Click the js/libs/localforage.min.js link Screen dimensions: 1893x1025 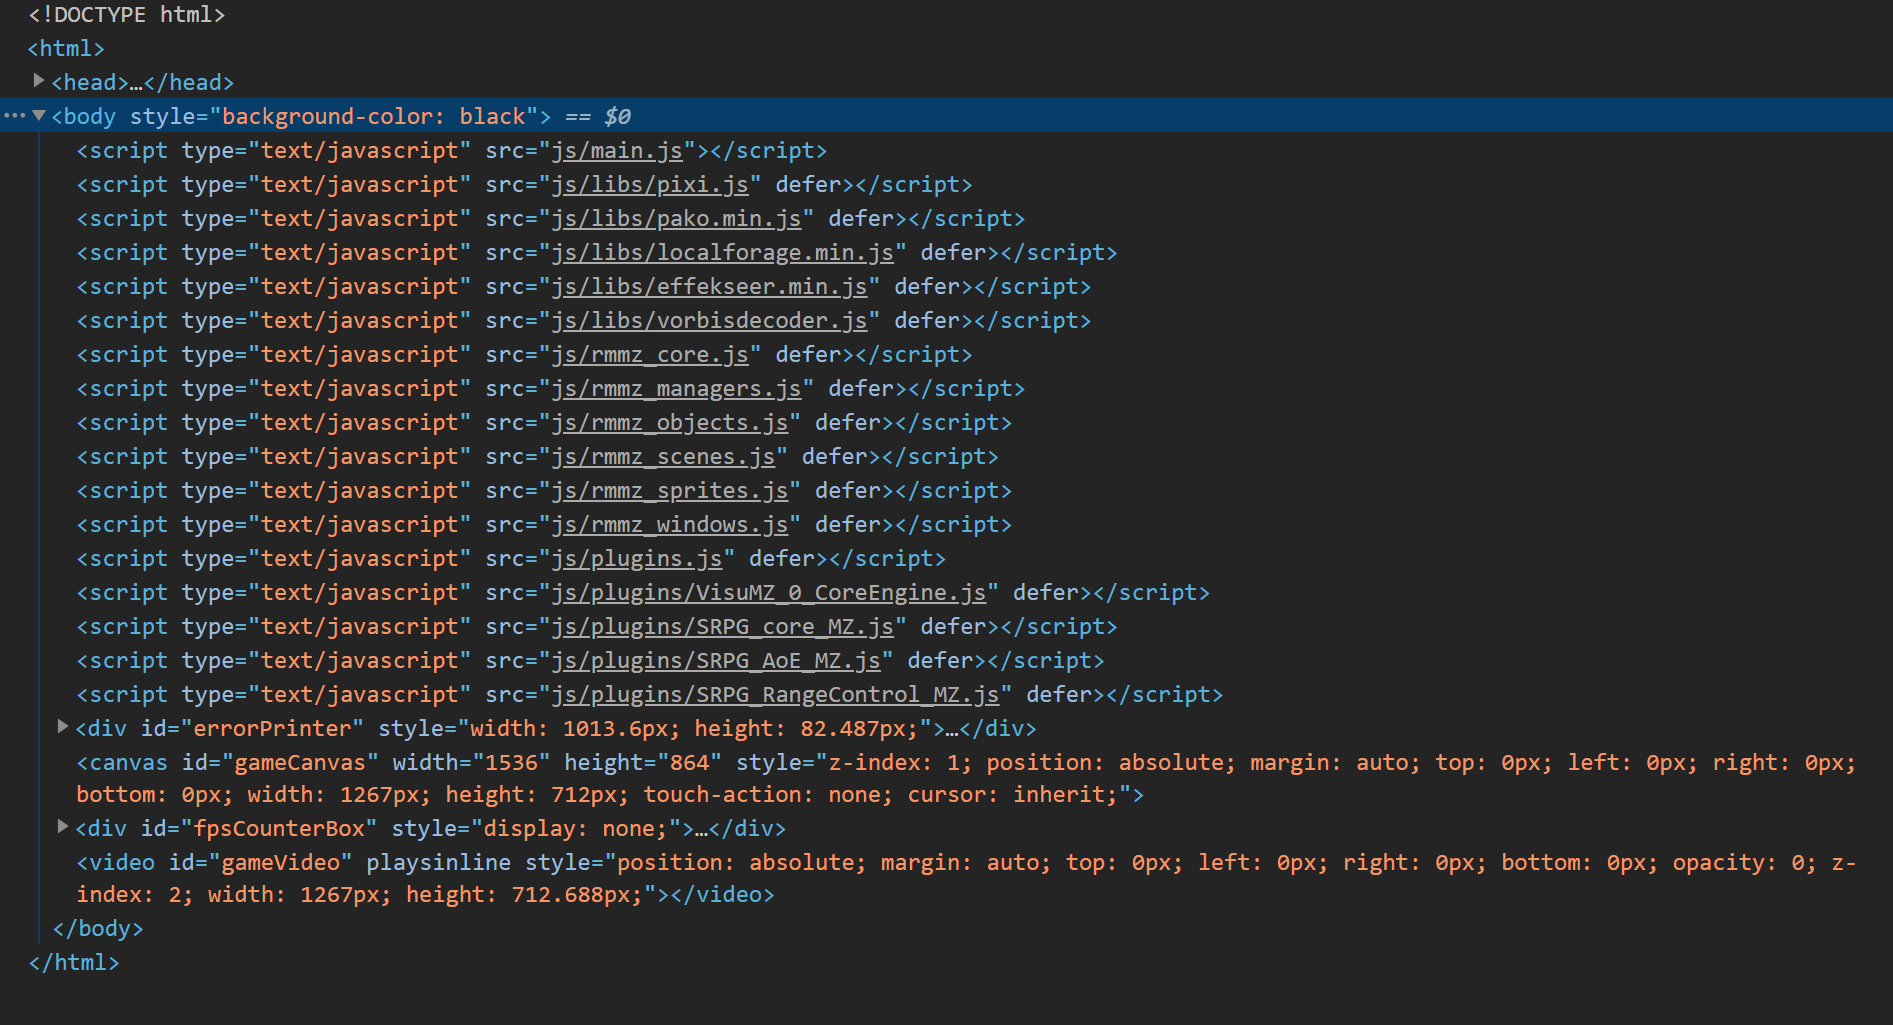(723, 253)
